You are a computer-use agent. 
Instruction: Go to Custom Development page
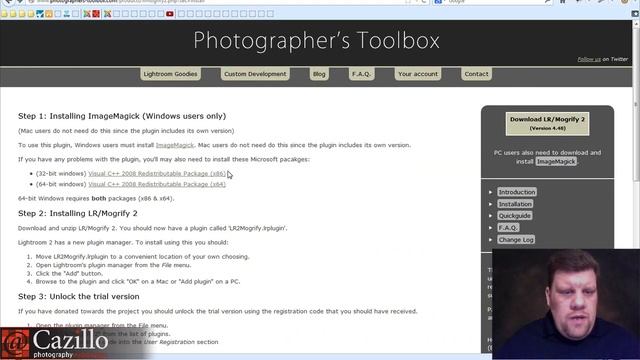point(255,74)
